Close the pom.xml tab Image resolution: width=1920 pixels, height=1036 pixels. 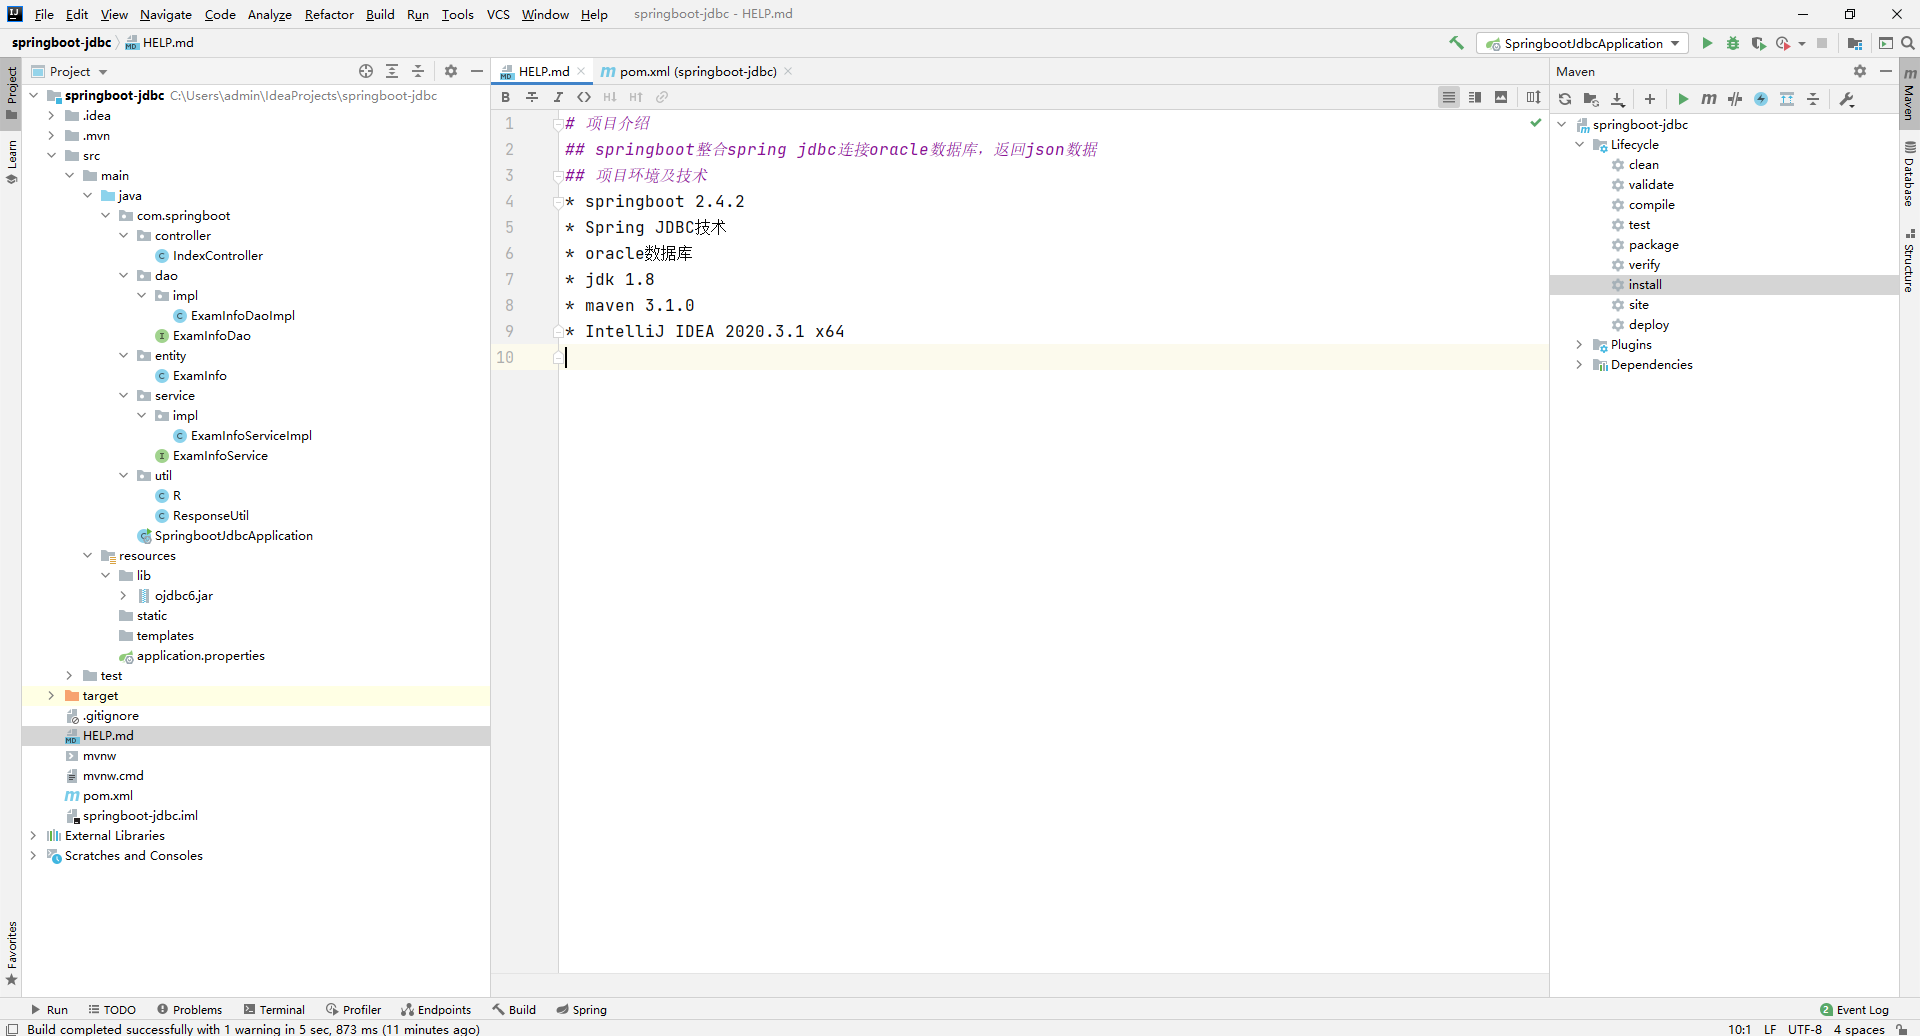click(x=788, y=71)
